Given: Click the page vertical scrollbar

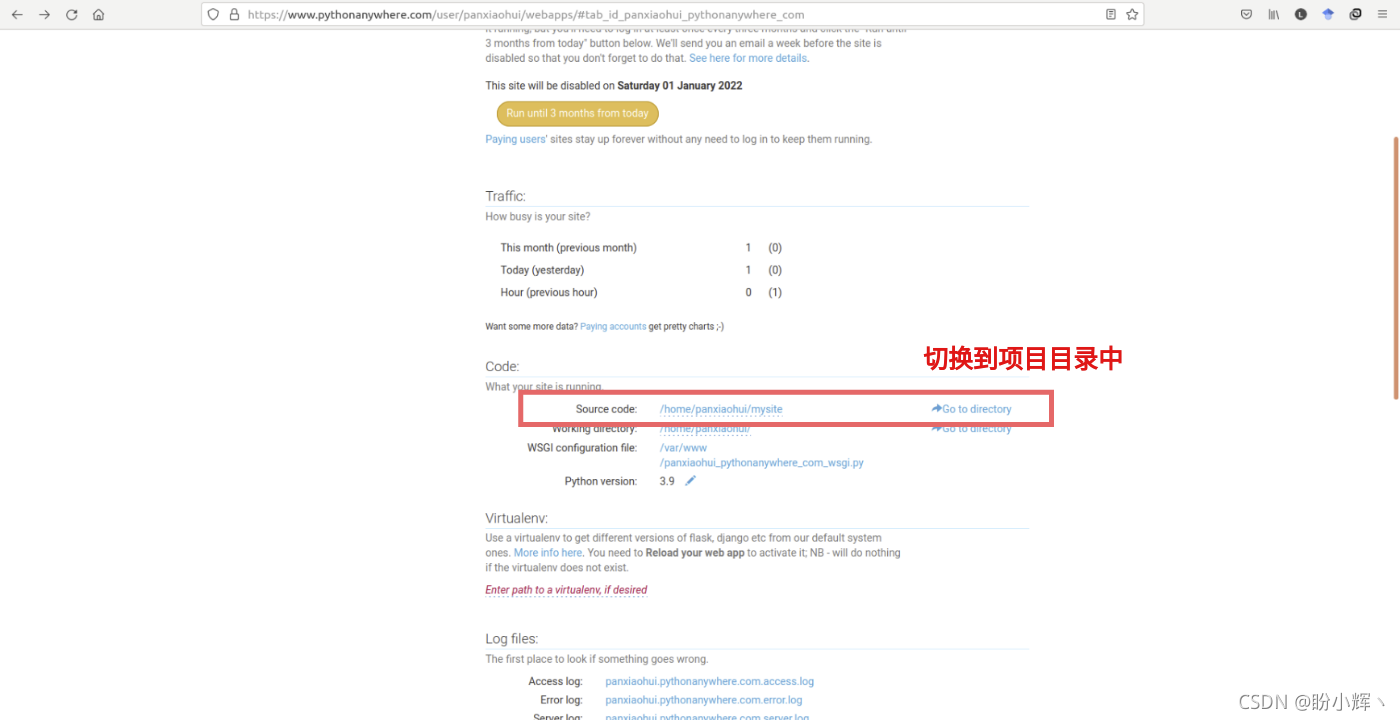Looking at the screenshot, I should tap(1395, 267).
